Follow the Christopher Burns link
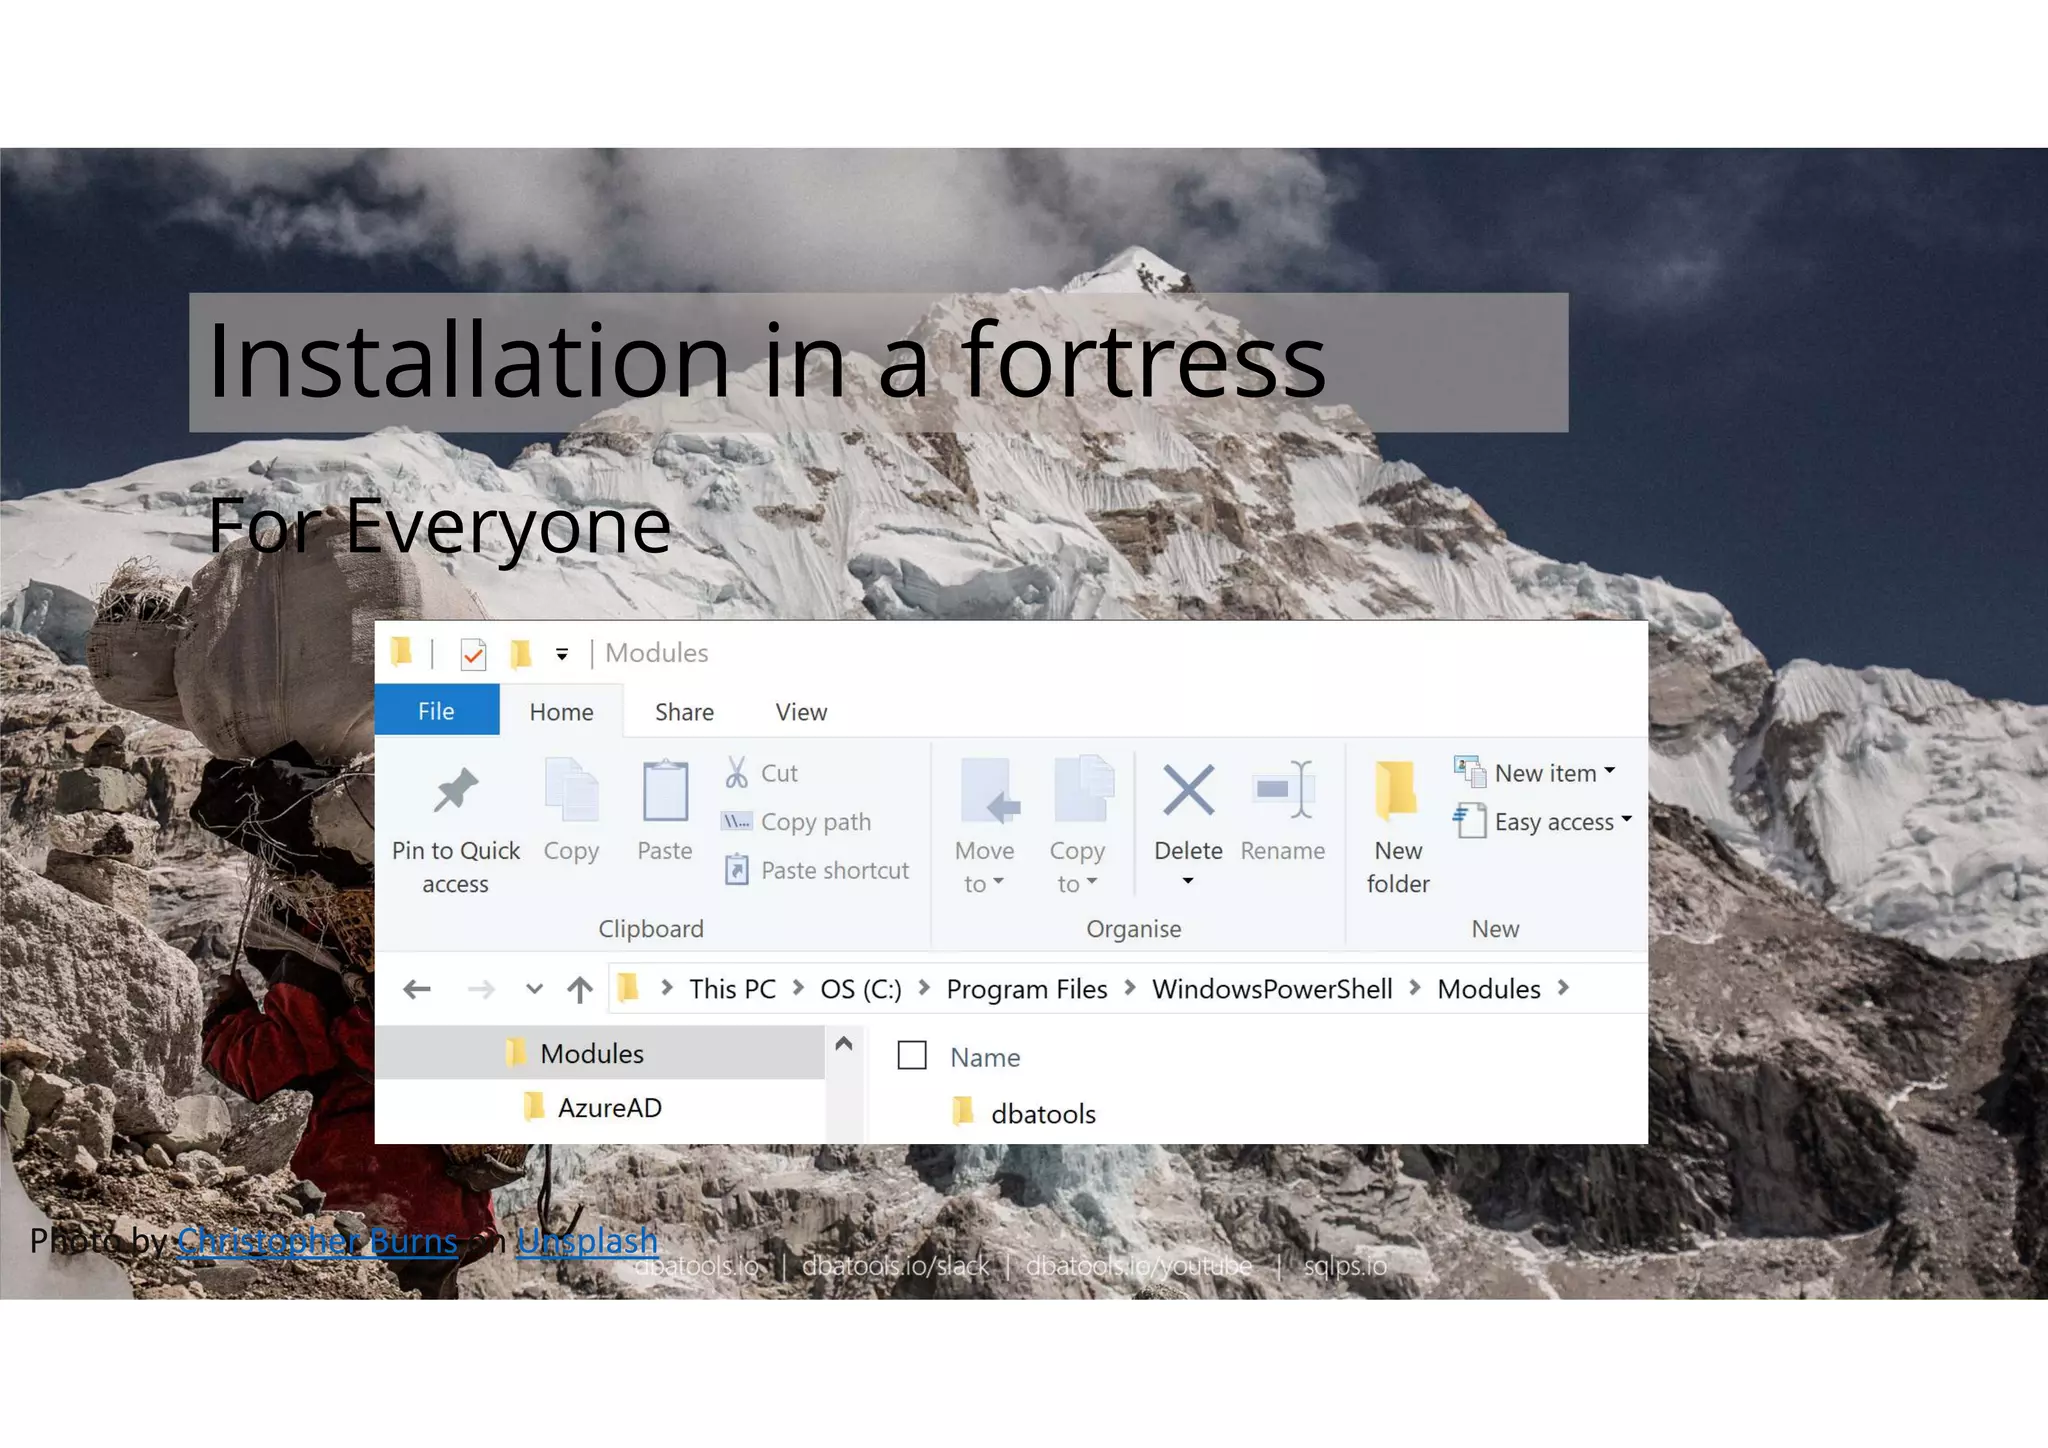The height and width of the screenshot is (1448, 2048). click(x=317, y=1241)
